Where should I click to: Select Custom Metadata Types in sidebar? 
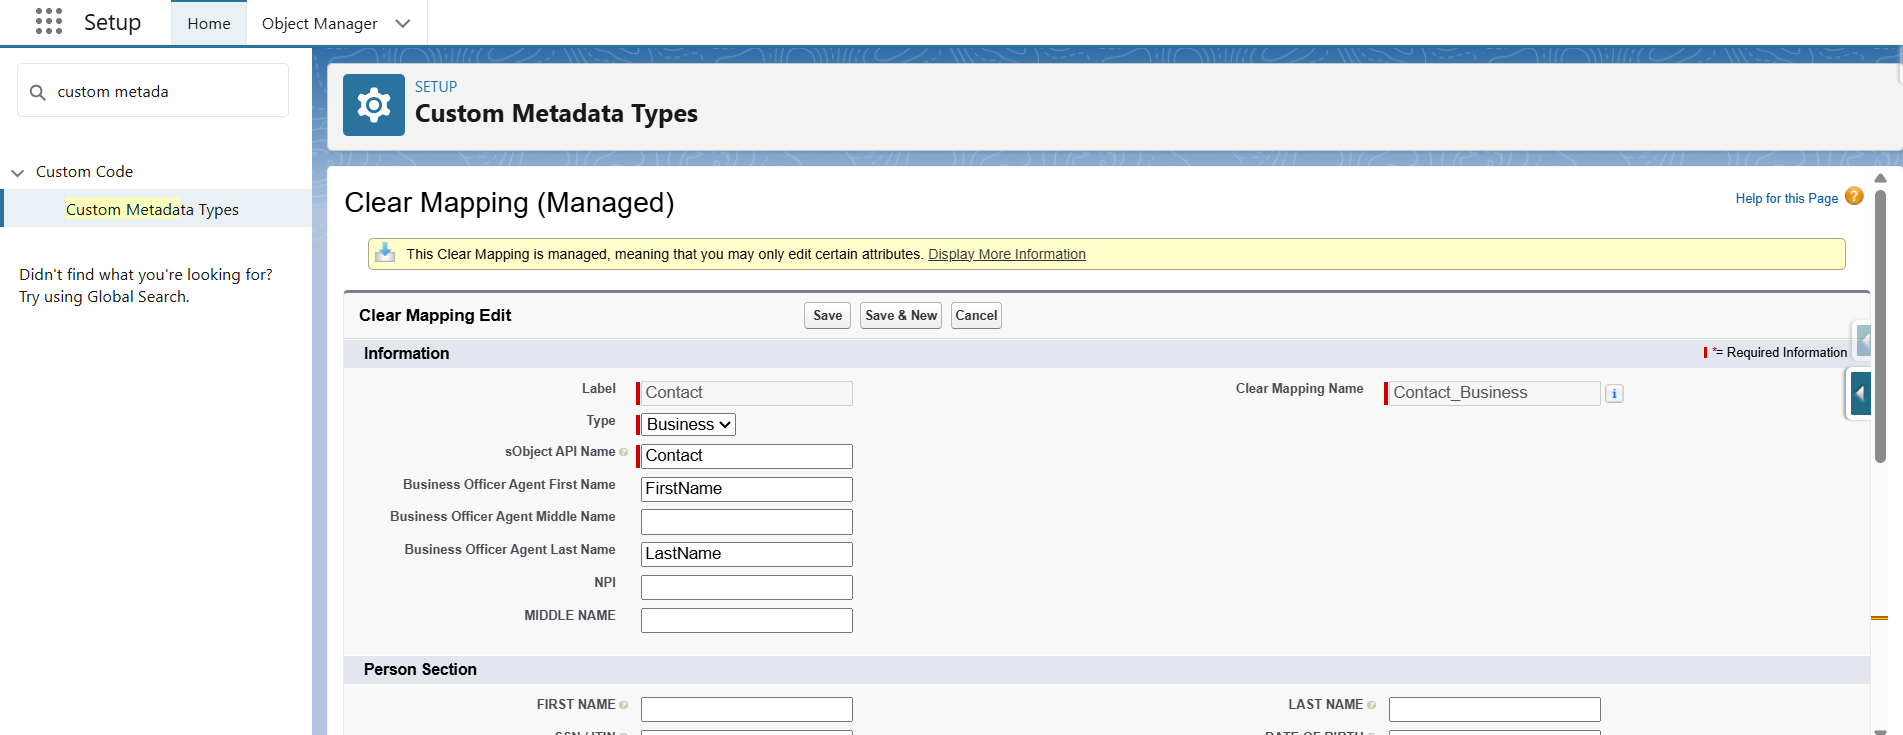pyautogui.click(x=152, y=209)
